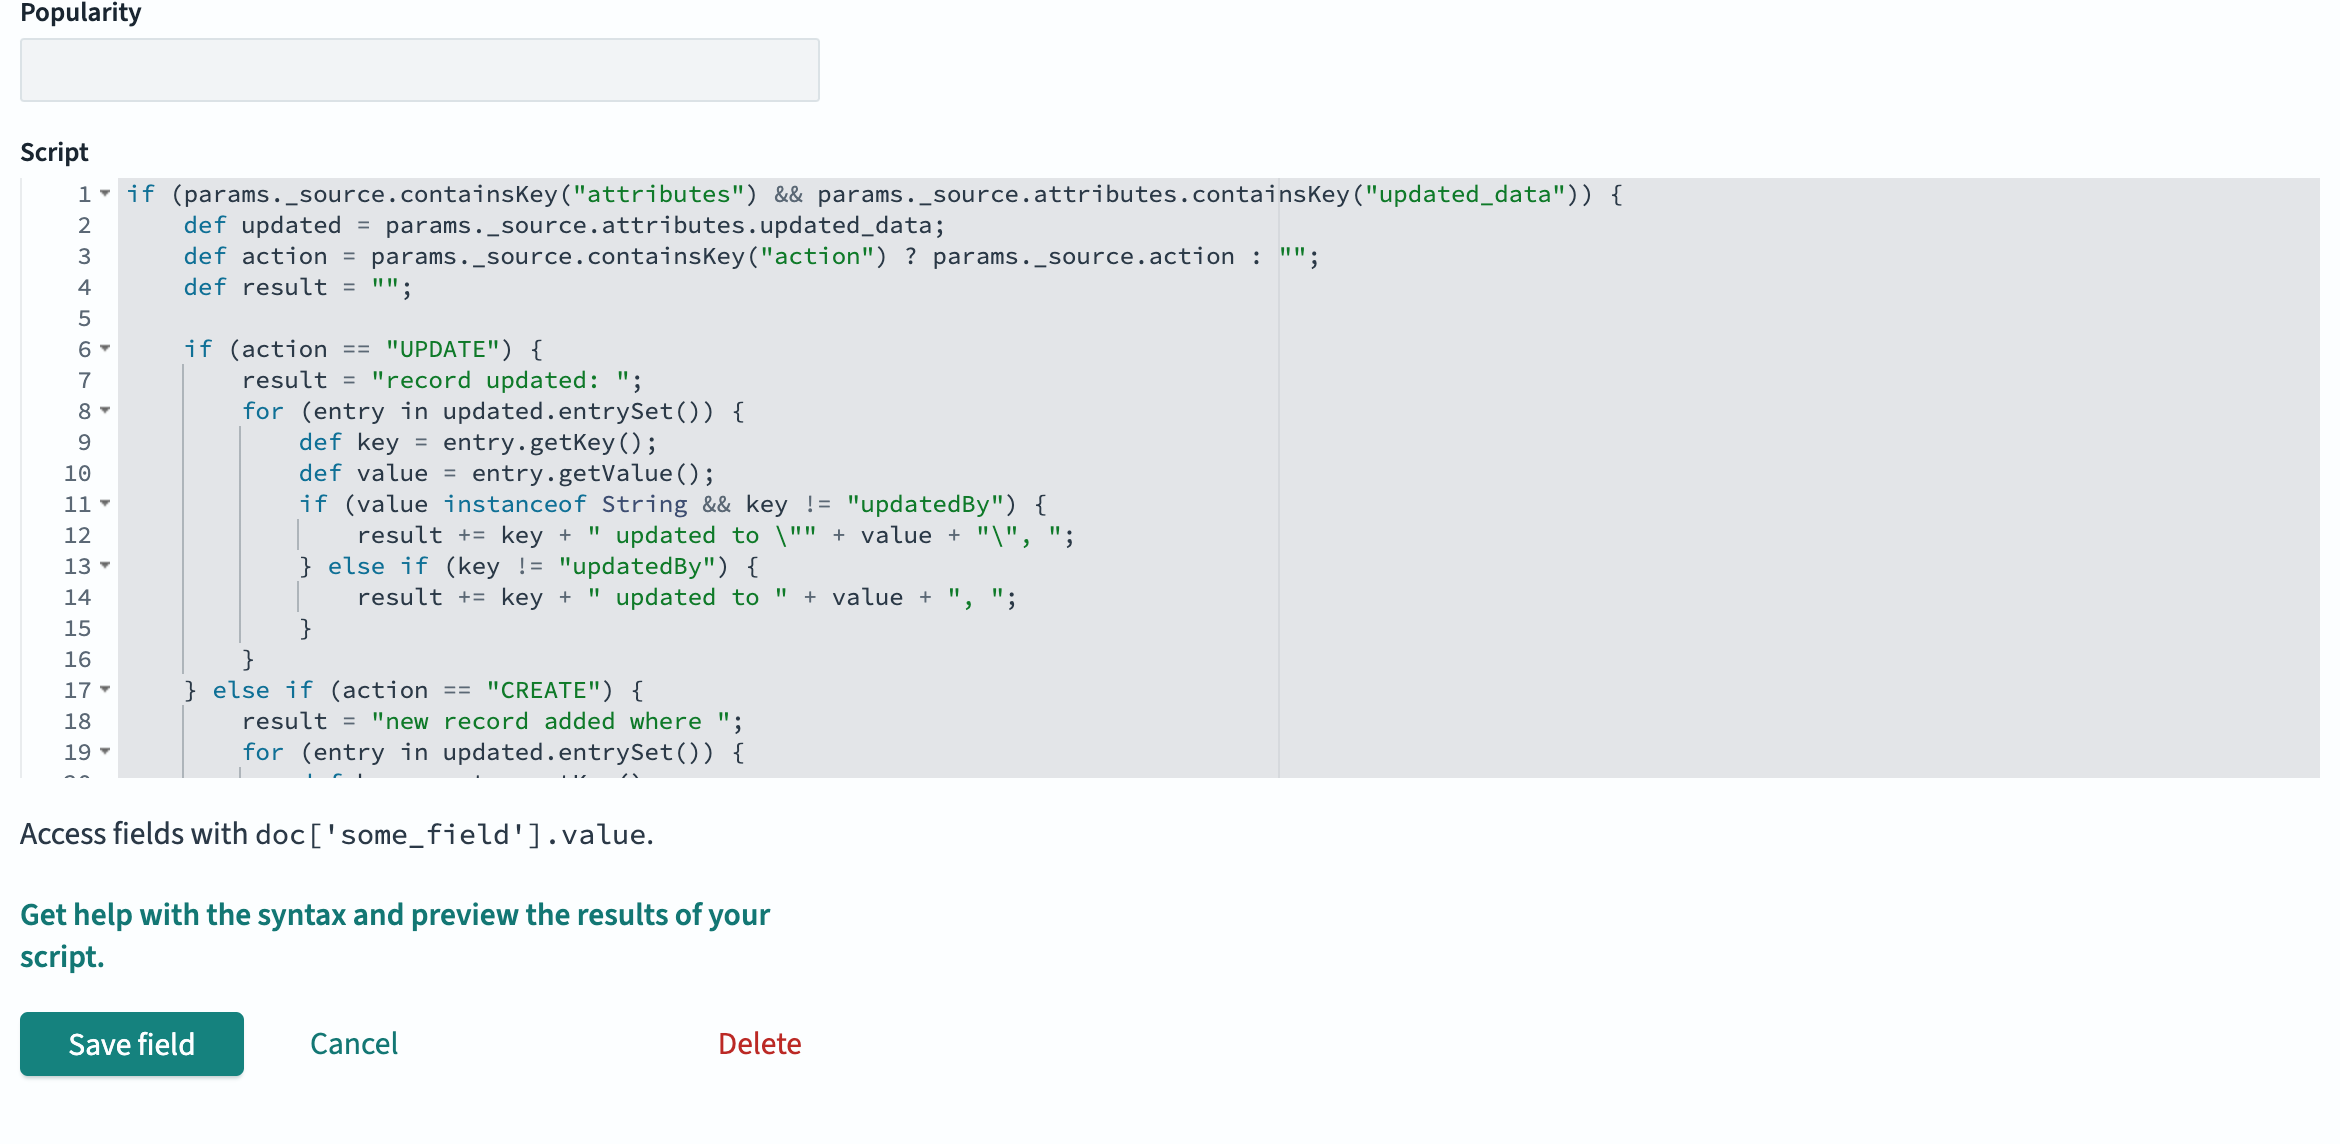Collapse the top-level if block on line 1
The height and width of the screenshot is (1144, 2340).
[106, 194]
